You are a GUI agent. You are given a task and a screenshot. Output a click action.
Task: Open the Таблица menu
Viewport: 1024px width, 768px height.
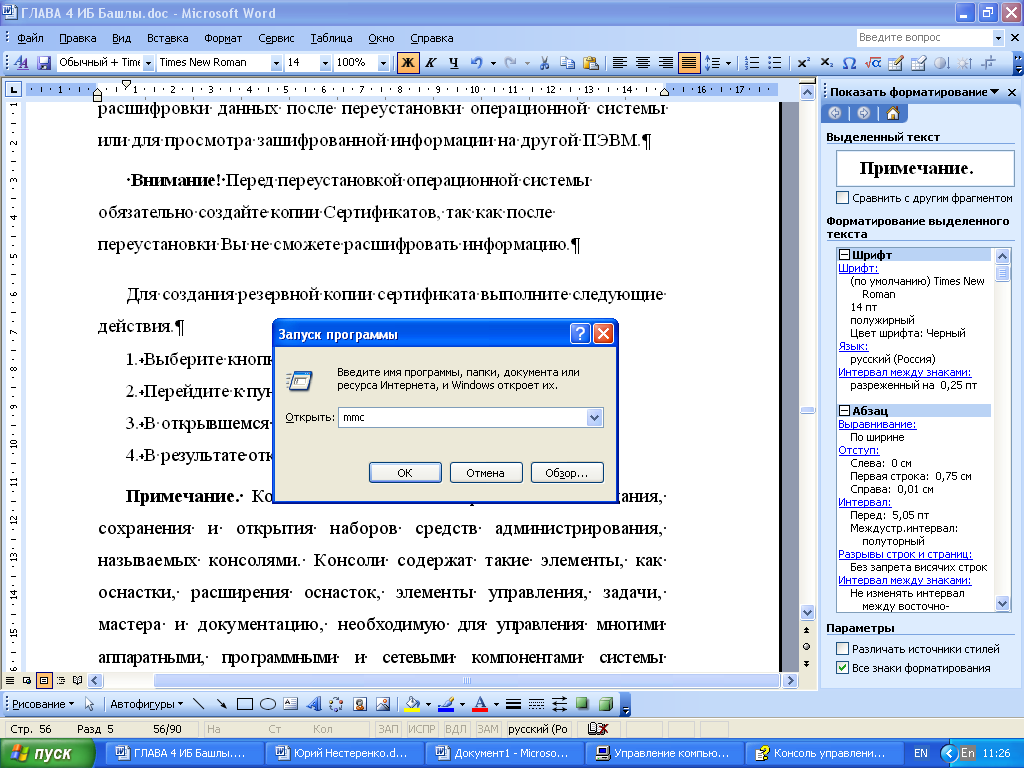[331, 38]
